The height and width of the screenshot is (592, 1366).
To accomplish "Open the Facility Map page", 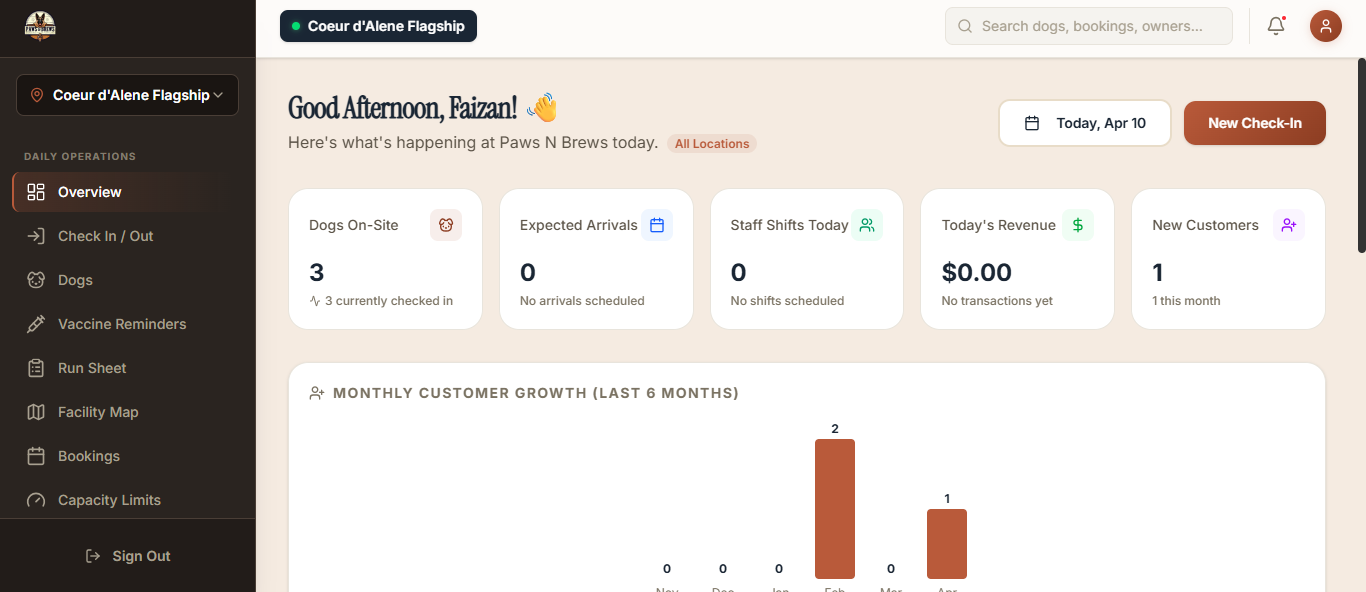I will point(98,412).
